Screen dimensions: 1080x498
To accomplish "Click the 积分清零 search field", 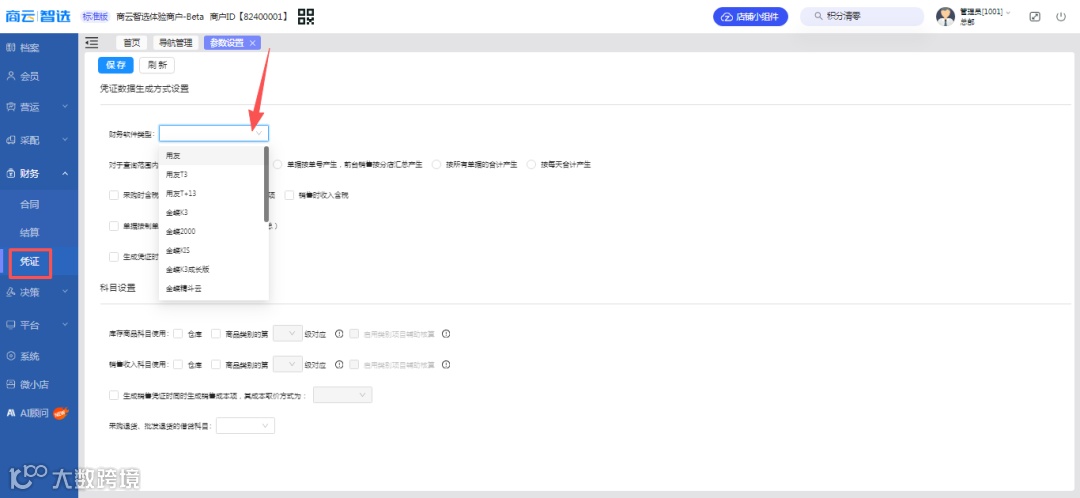I will (x=862, y=17).
